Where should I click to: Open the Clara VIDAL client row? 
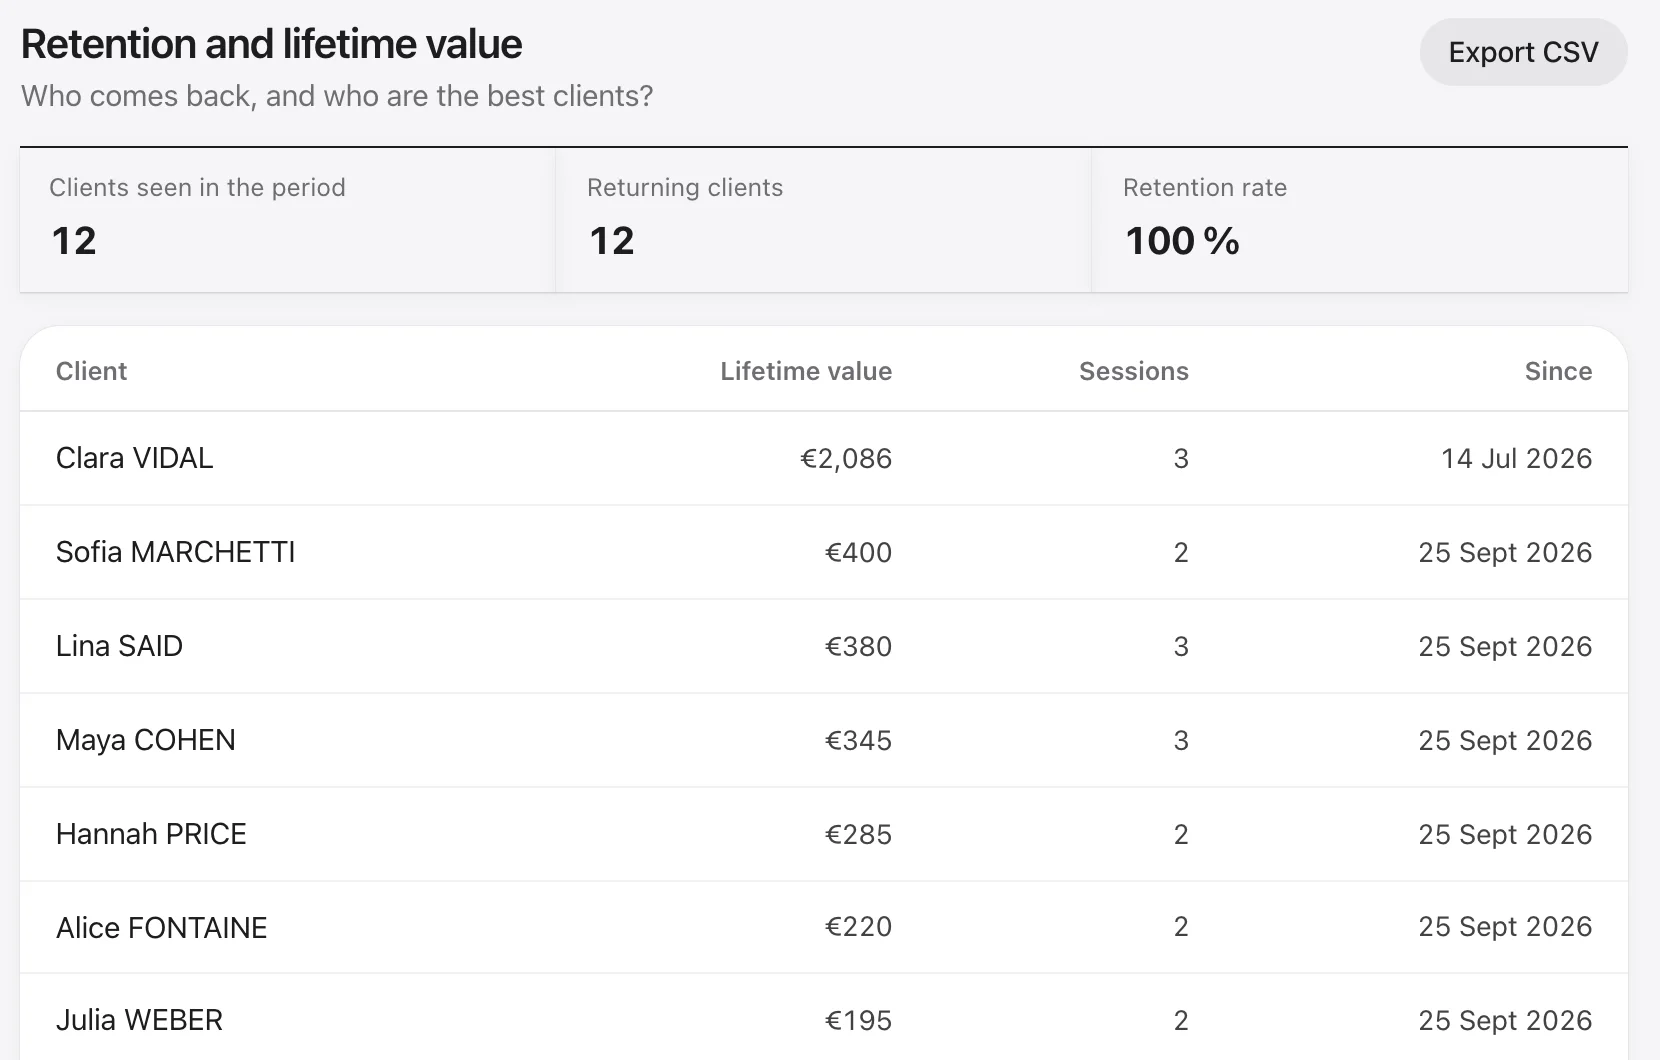(824, 458)
